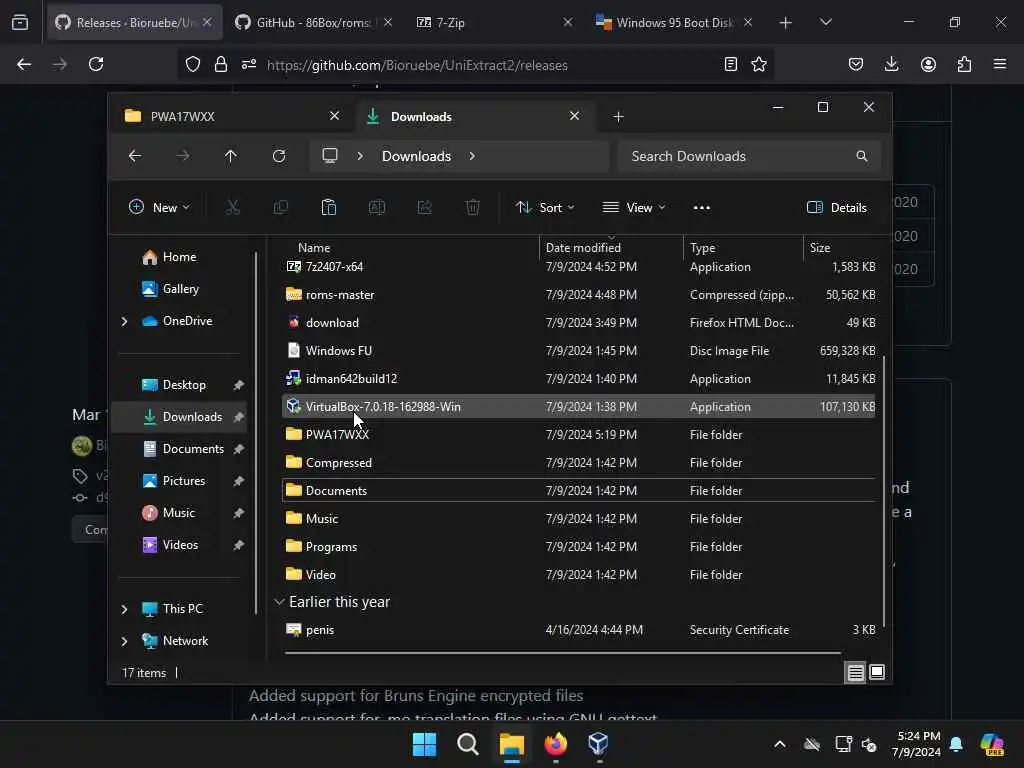The height and width of the screenshot is (768, 1024).
Task: Switch to GitHub - 86Box/roms Firefox tab
Action: coord(313,22)
